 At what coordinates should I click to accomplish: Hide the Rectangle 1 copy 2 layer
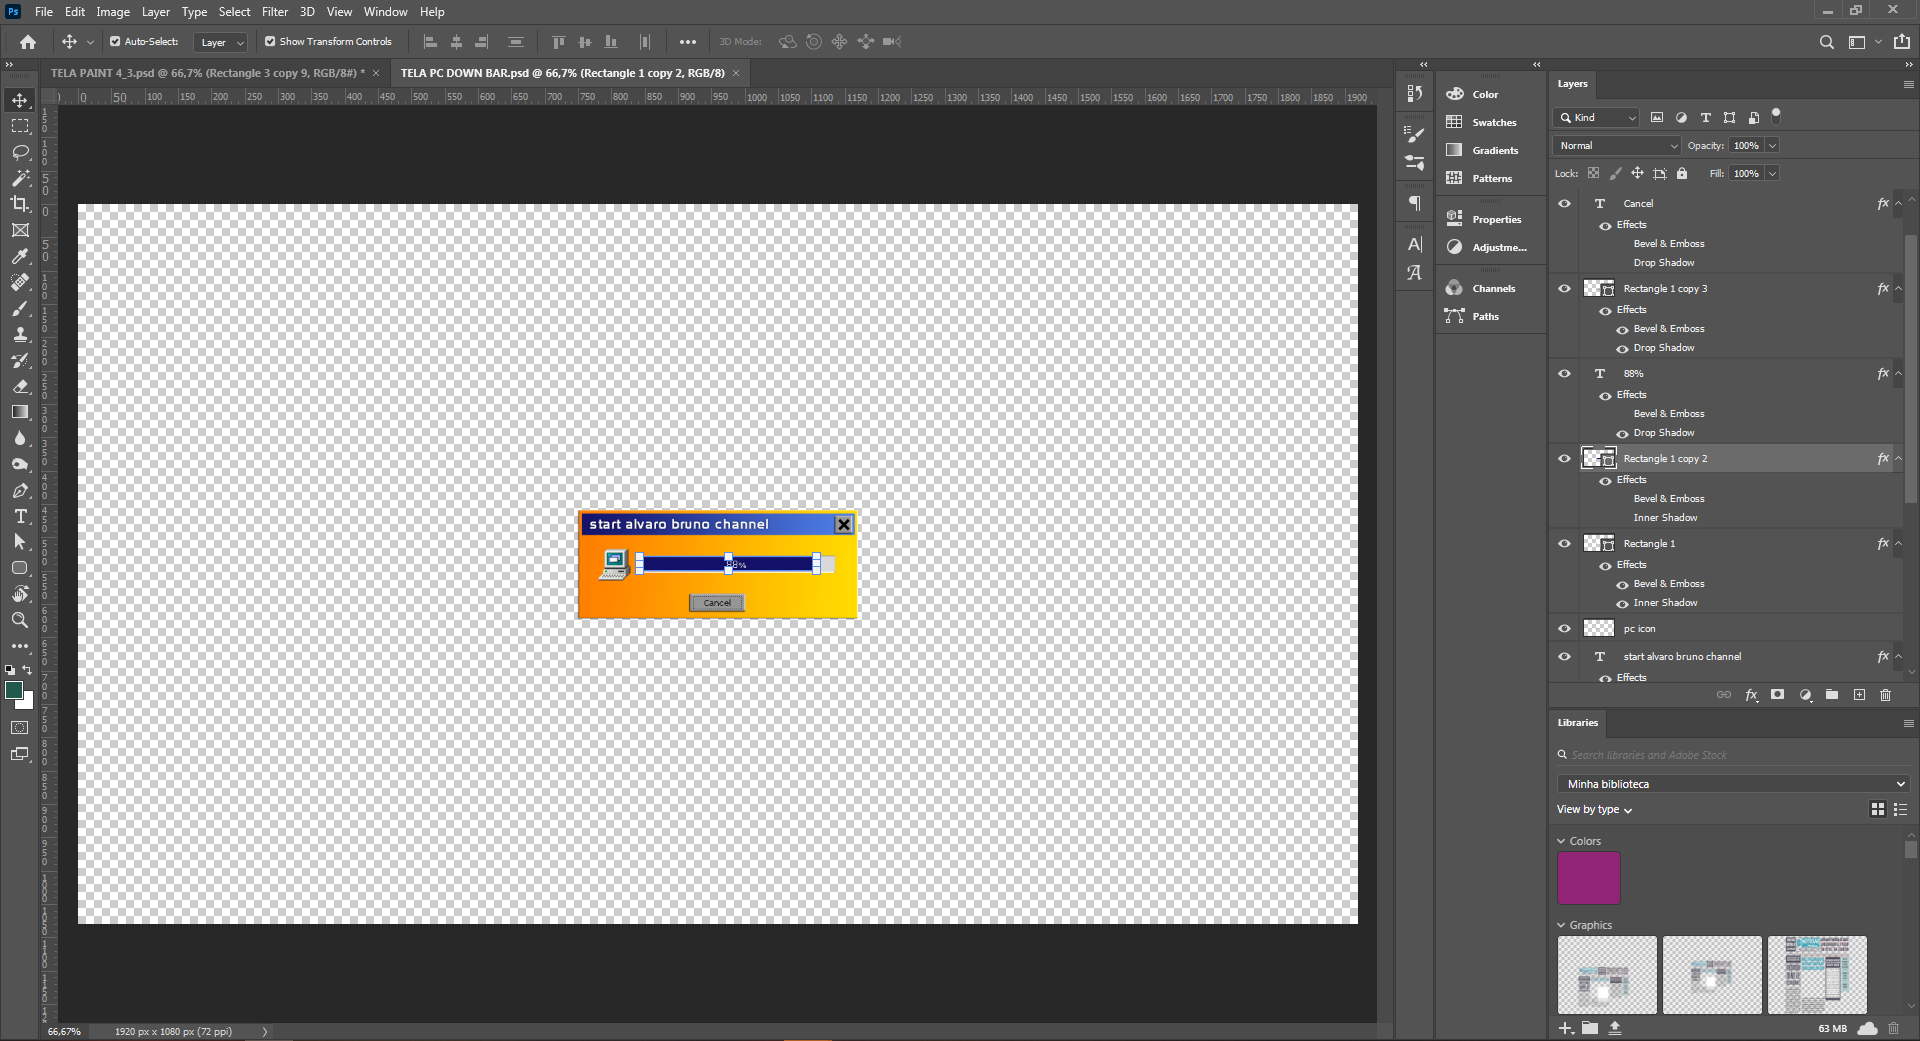click(1565, 458)
